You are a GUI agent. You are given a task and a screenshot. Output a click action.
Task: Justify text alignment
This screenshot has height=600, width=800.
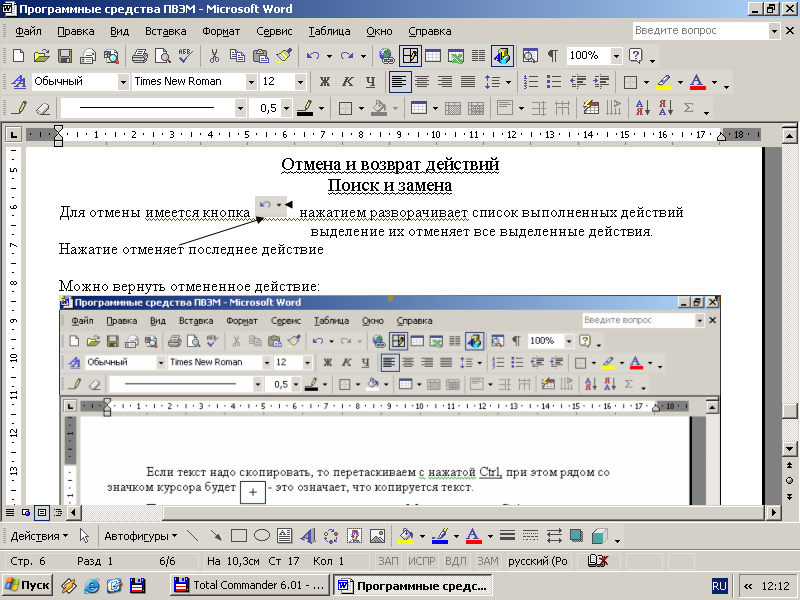coord(468,82)
